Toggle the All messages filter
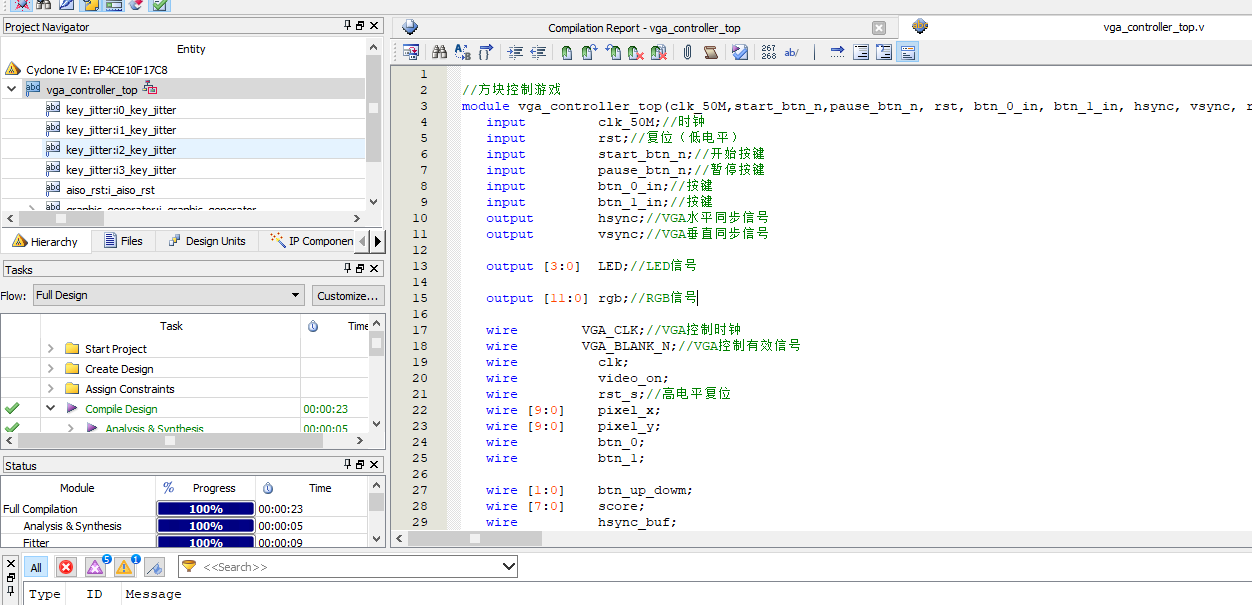1252x605 pixels. 36,567
